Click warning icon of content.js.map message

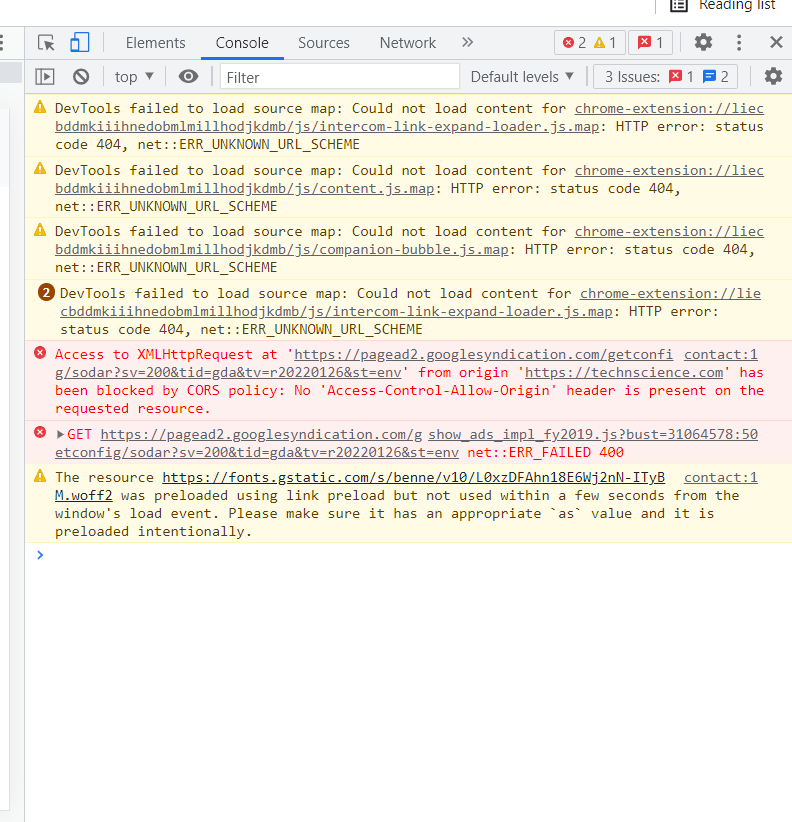tap(40, 169)
